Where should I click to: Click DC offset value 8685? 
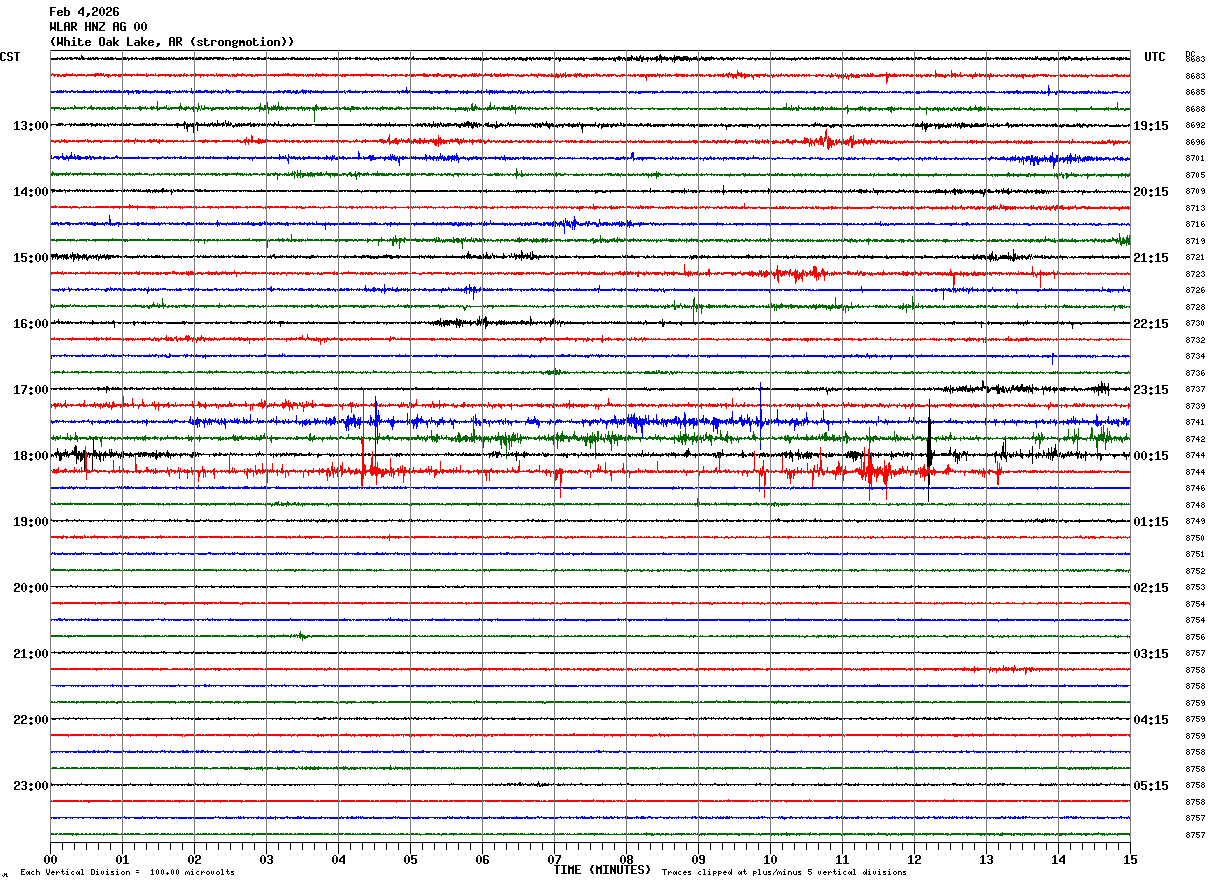pyautogui.click(x=1195, y=93)
